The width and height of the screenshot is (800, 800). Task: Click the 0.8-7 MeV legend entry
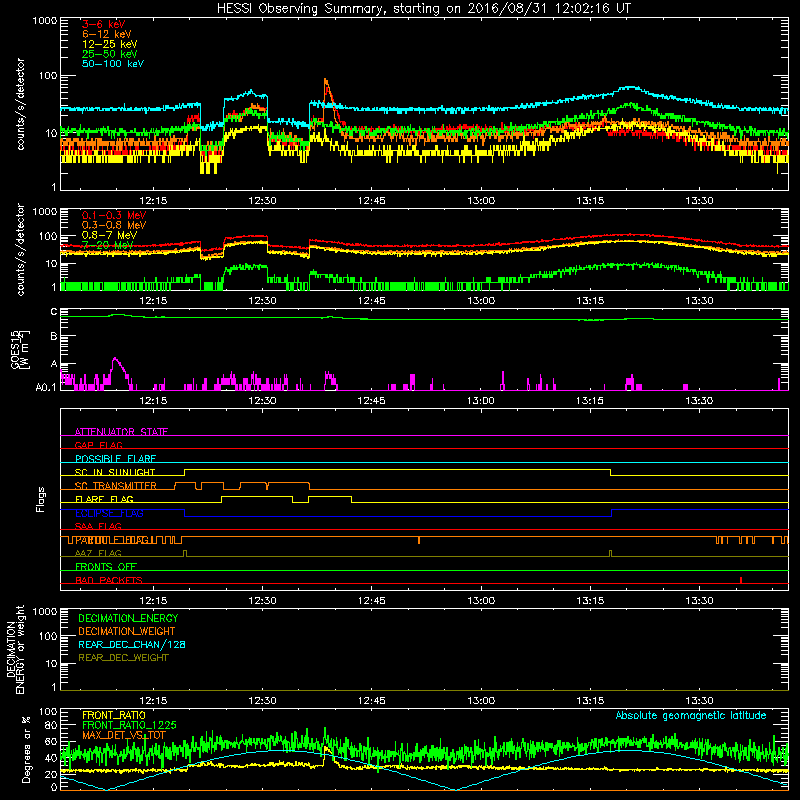[109, 235]
